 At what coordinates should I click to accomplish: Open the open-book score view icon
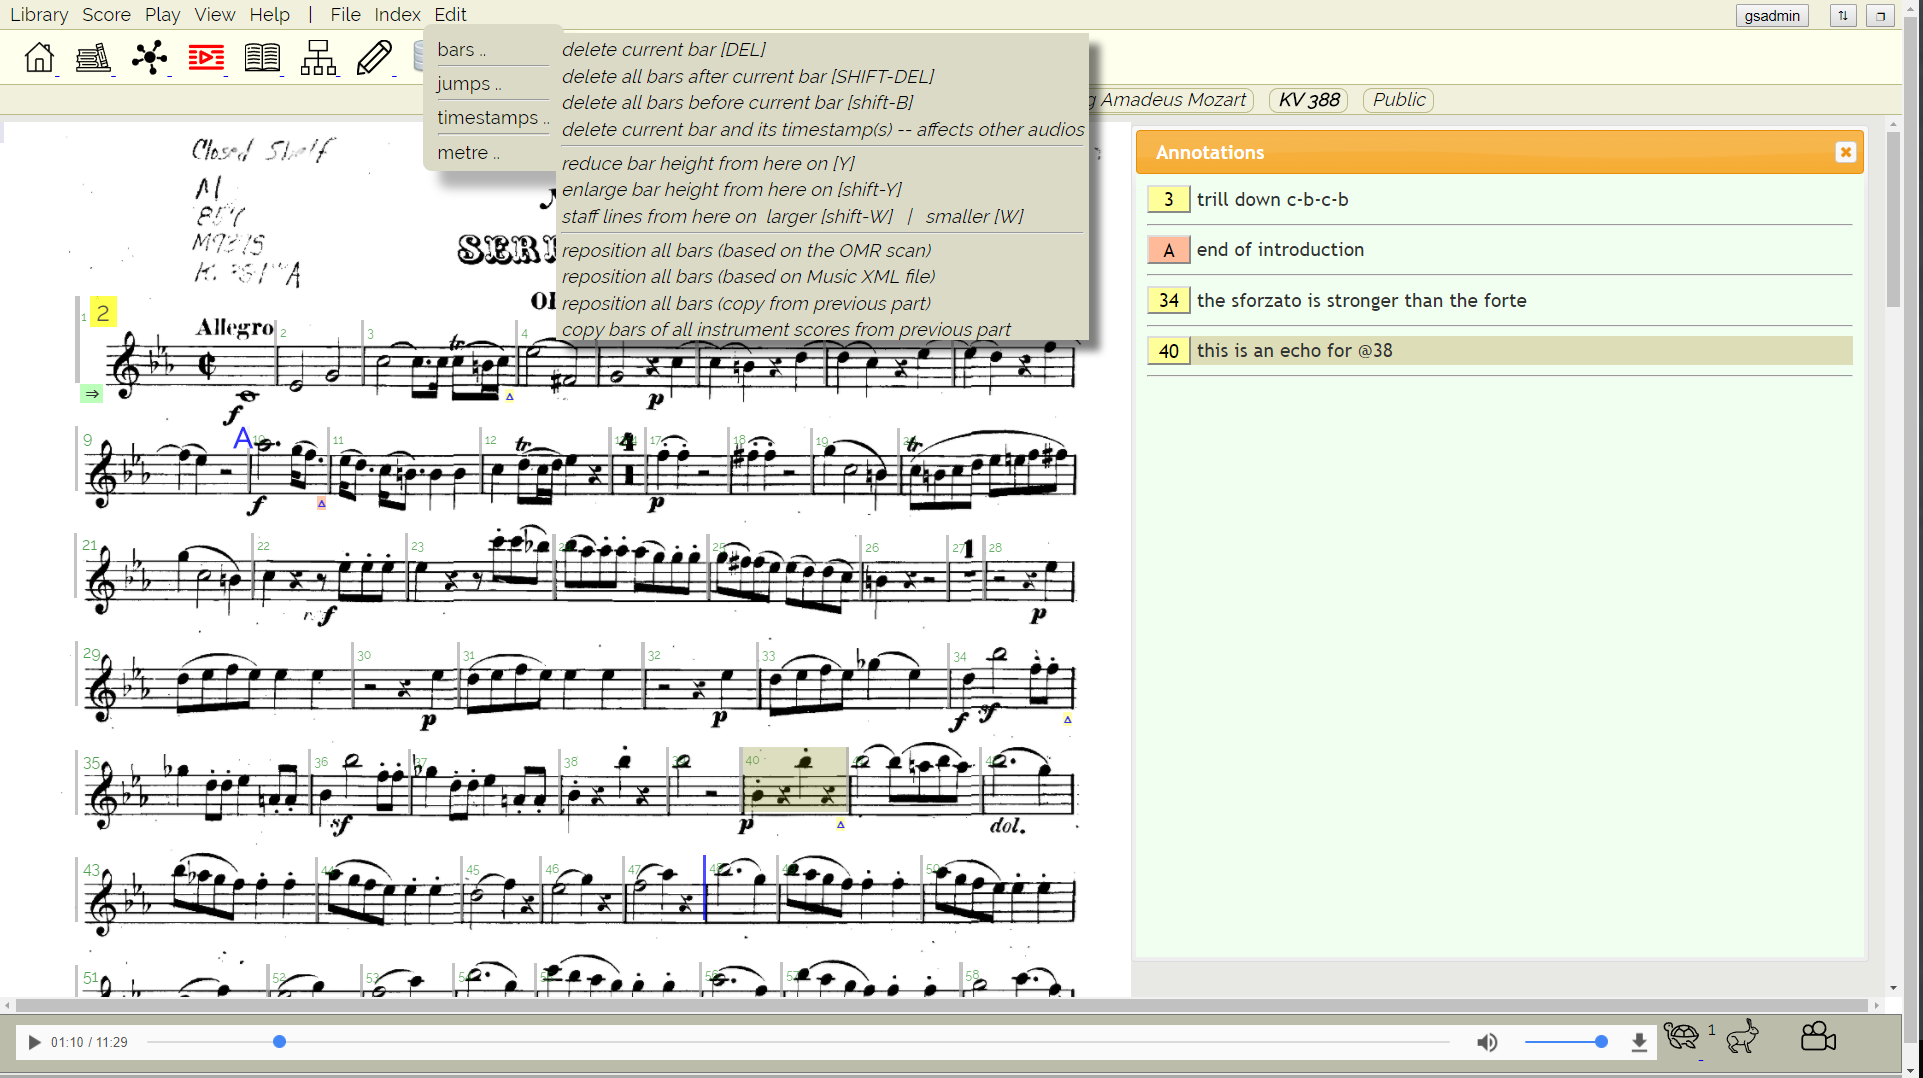[262, 58]
